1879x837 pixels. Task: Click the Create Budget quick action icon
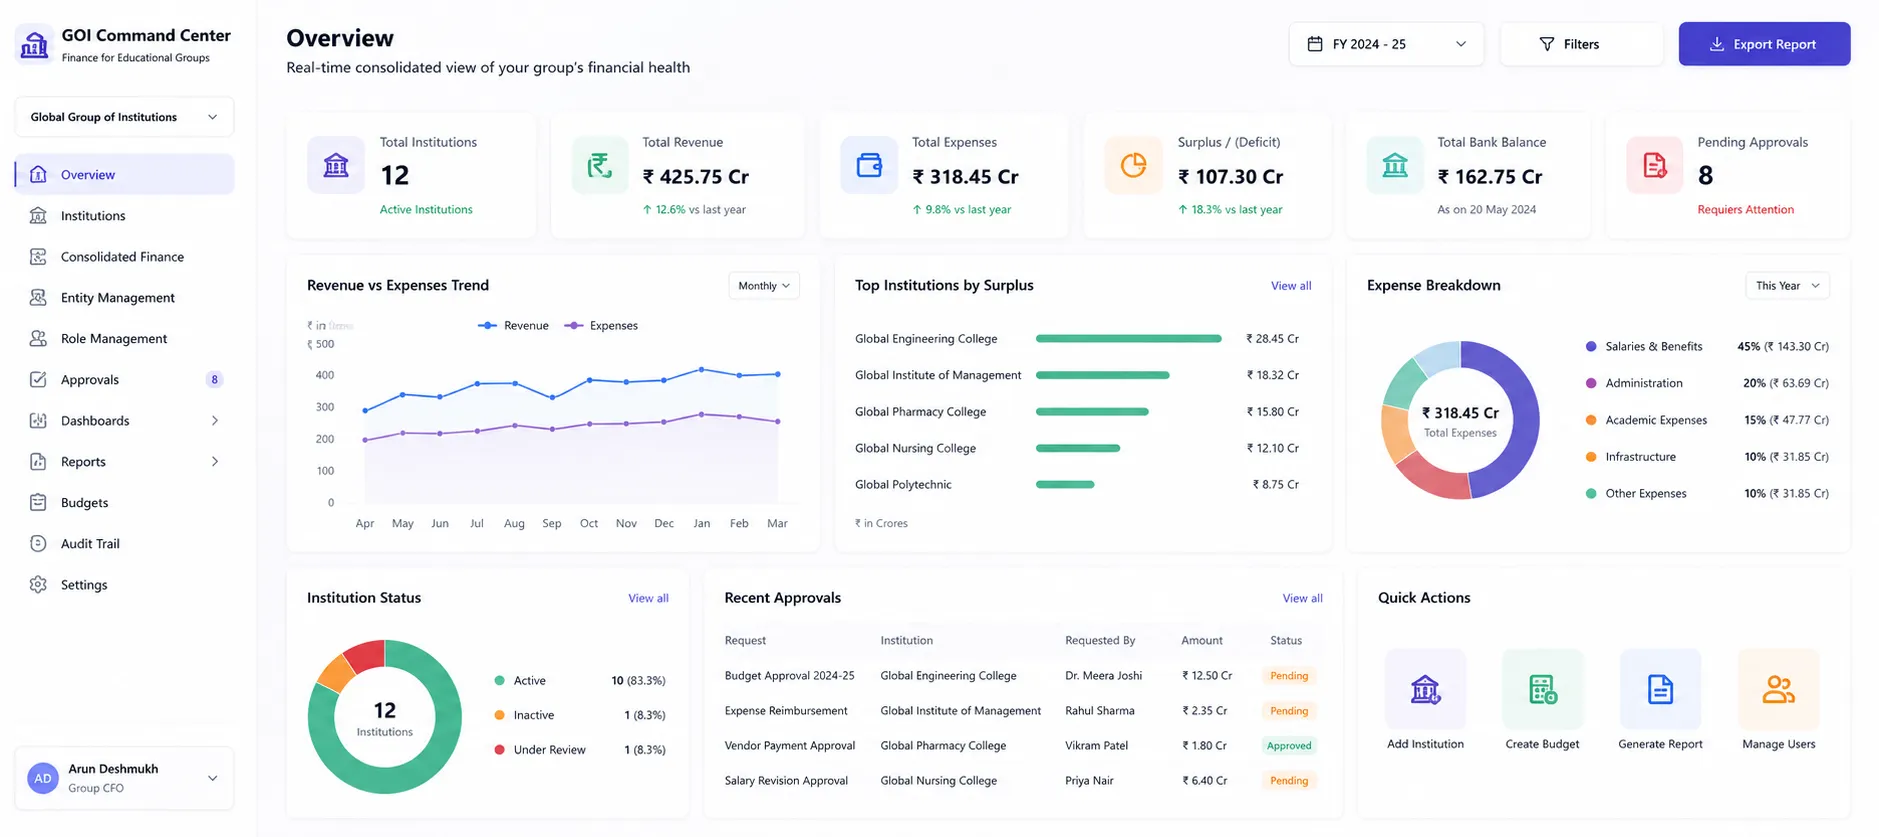(x=1542, y=689)
